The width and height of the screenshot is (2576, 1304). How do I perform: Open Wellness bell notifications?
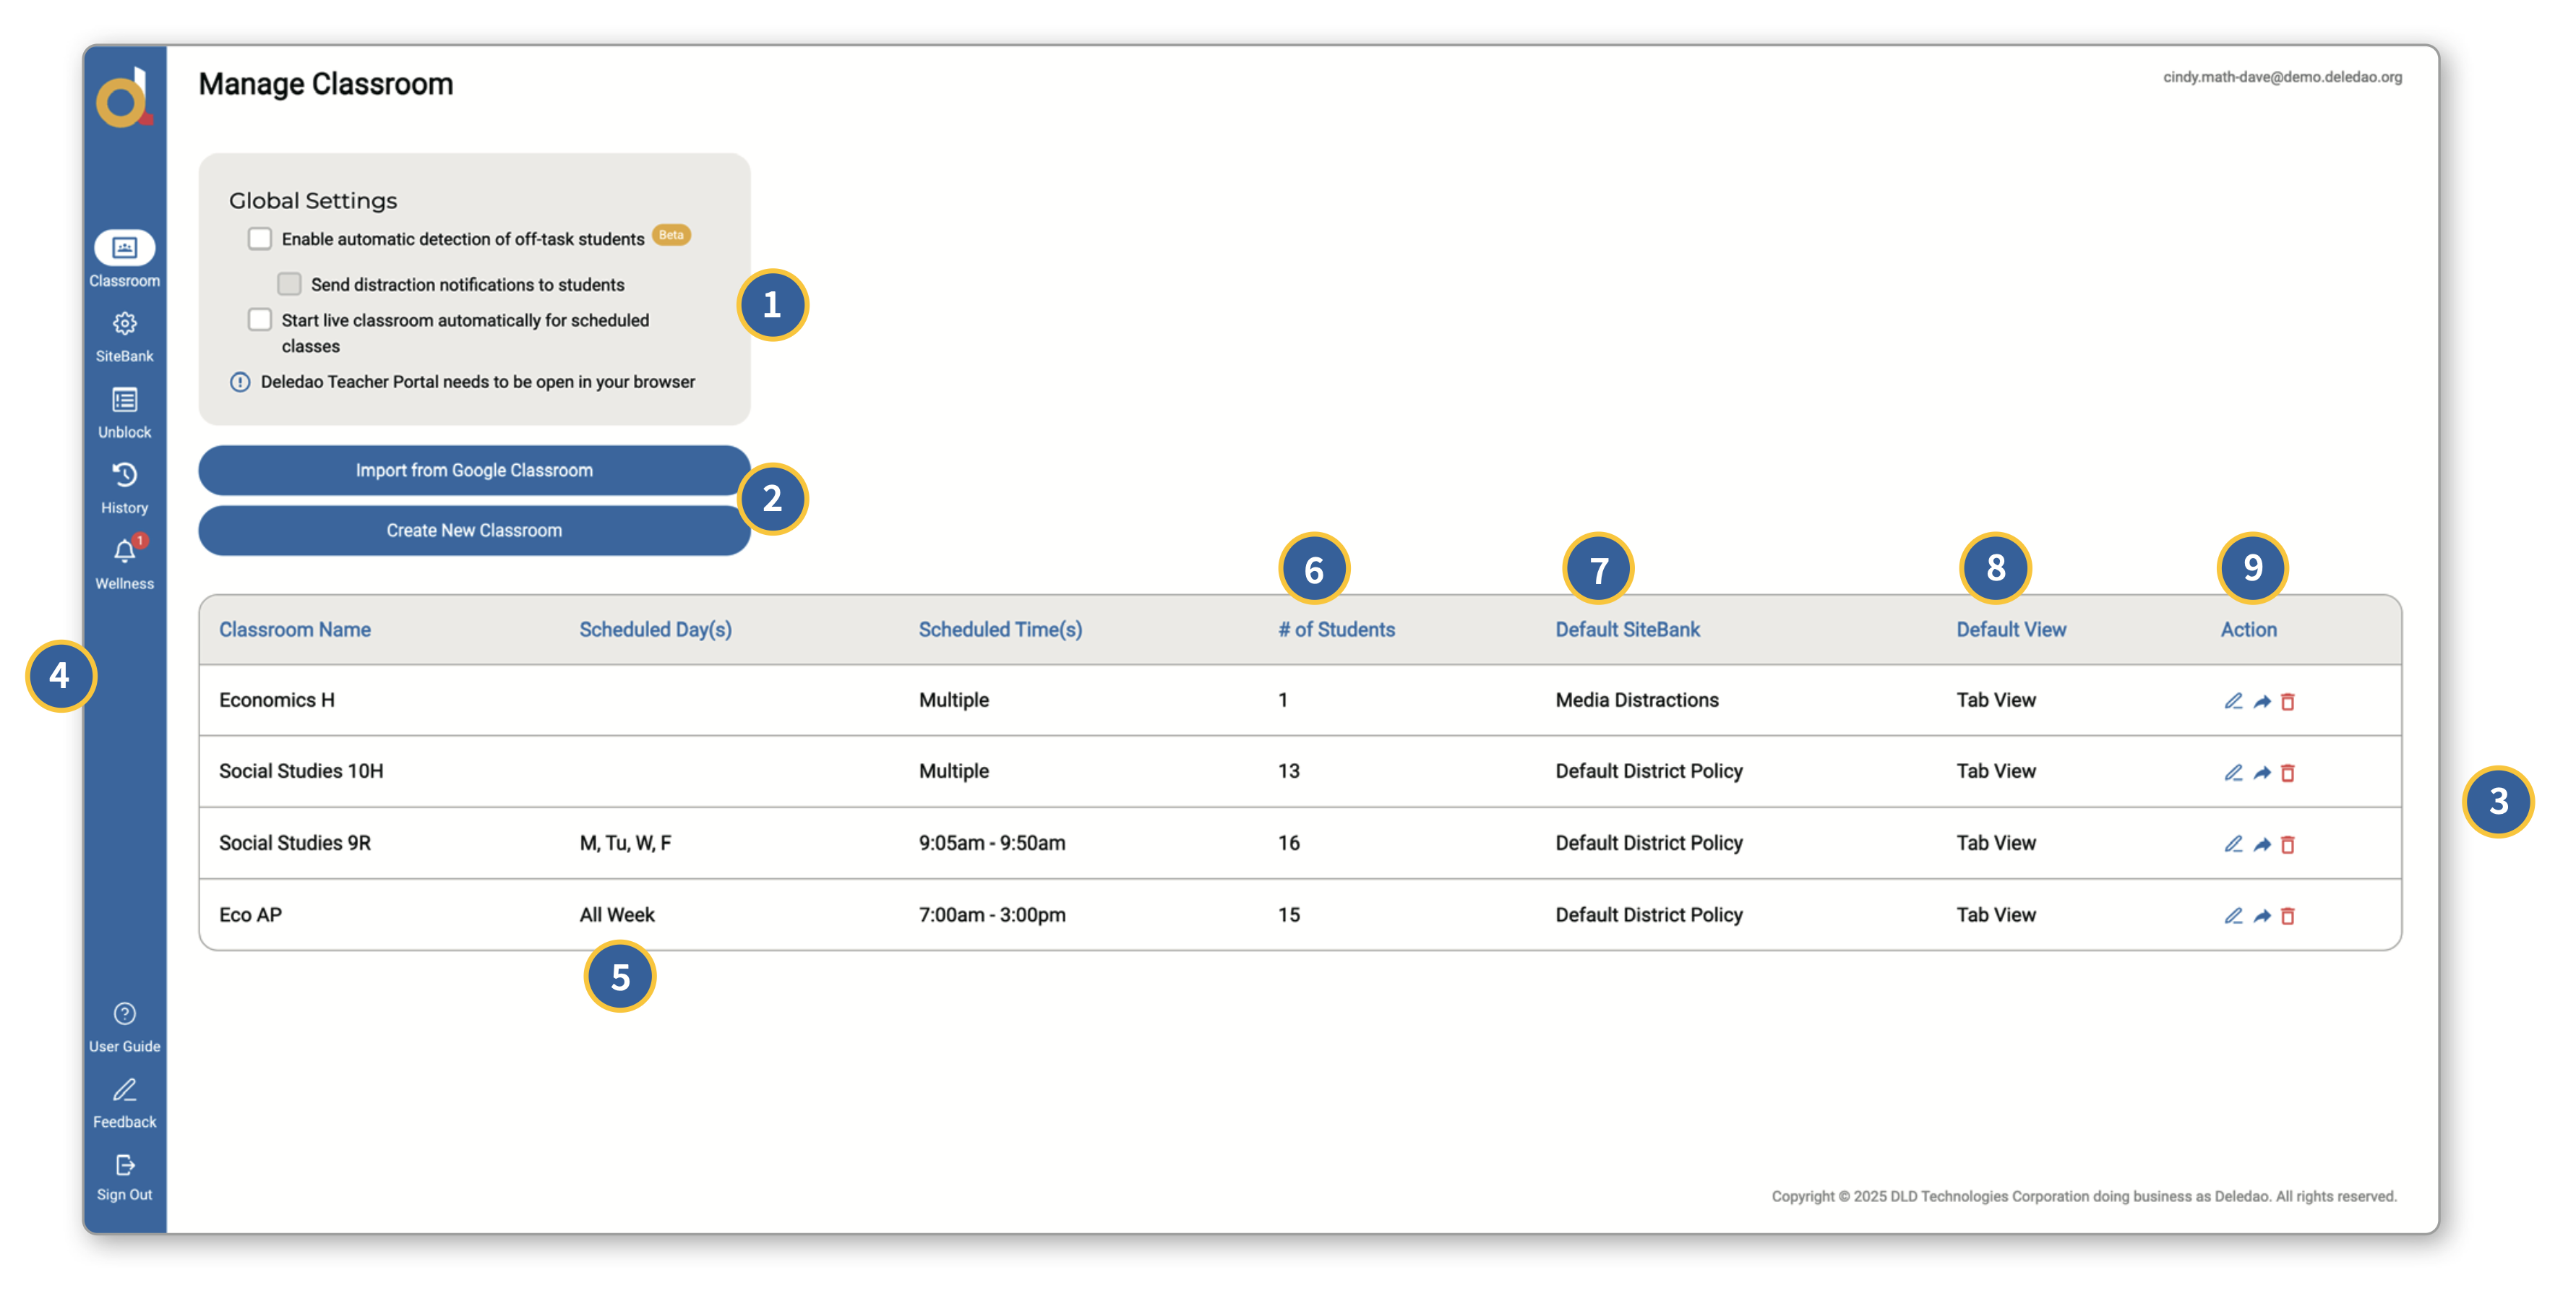(x=124, y=551)
